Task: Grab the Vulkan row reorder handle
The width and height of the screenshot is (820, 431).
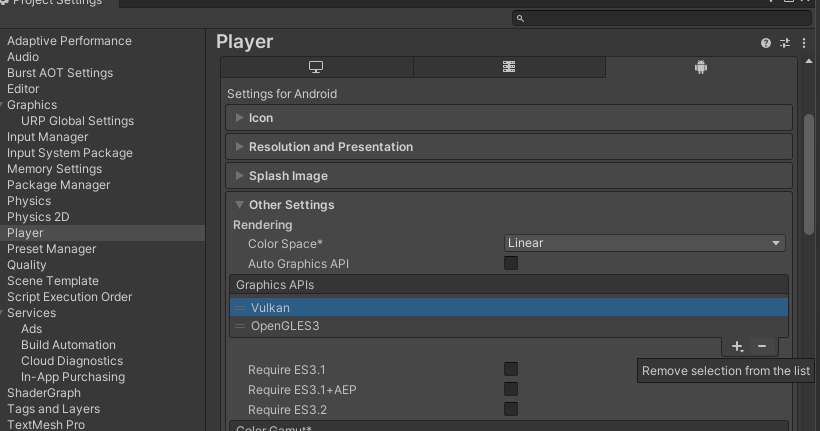Action: [240, 308]
